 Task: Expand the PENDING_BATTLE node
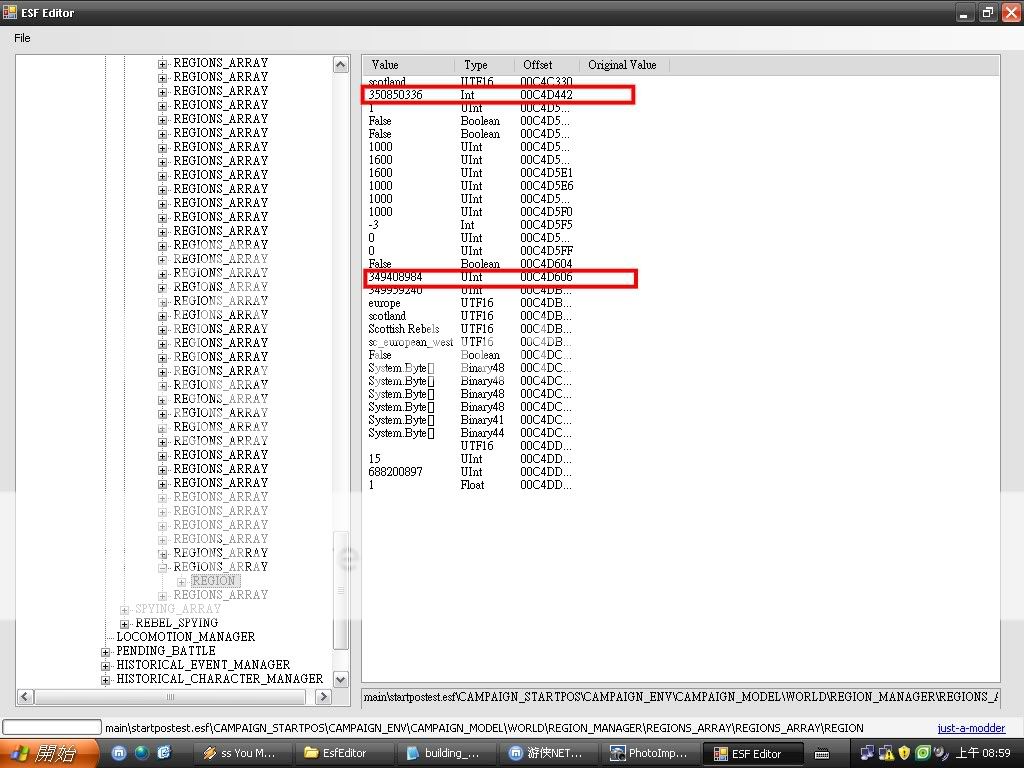[105, 652]
